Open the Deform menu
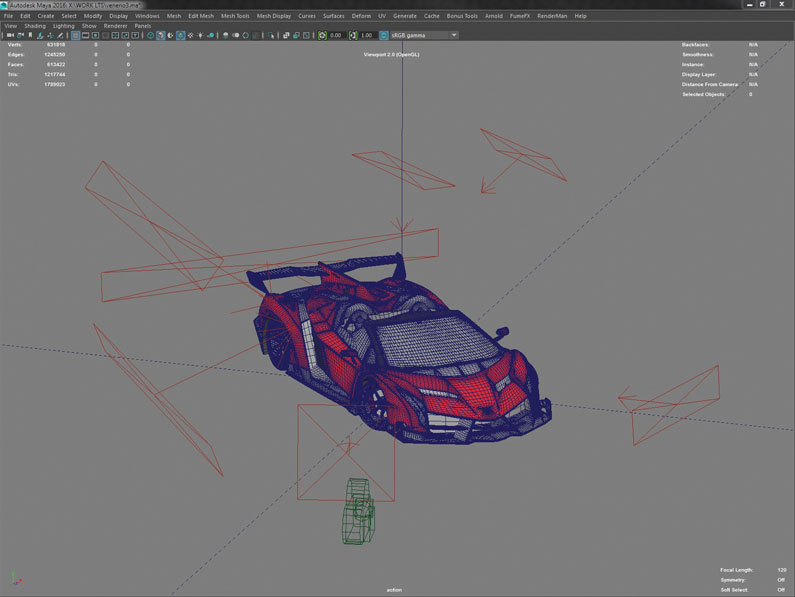This screenshot has height=597, width=795. click(362, 16)
